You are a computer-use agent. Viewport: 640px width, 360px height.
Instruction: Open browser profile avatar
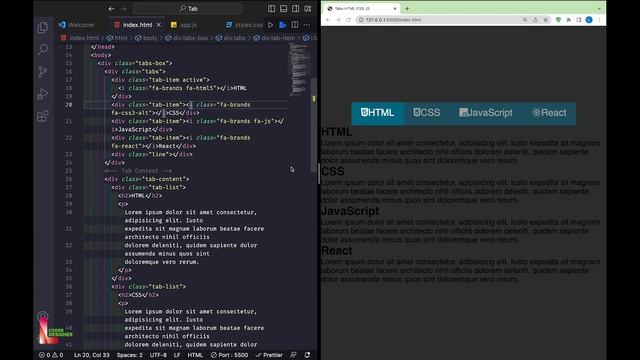589,20
